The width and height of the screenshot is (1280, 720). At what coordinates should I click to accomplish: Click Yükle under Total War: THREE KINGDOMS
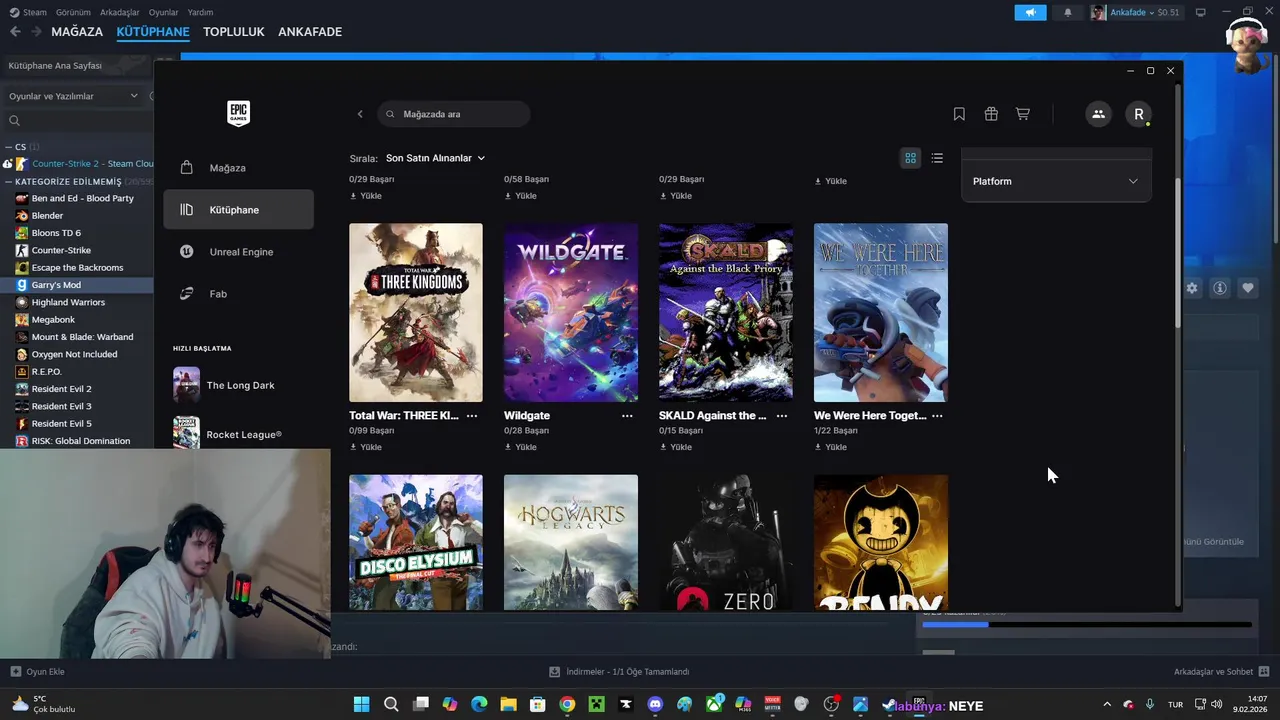(x=366, y=447)
